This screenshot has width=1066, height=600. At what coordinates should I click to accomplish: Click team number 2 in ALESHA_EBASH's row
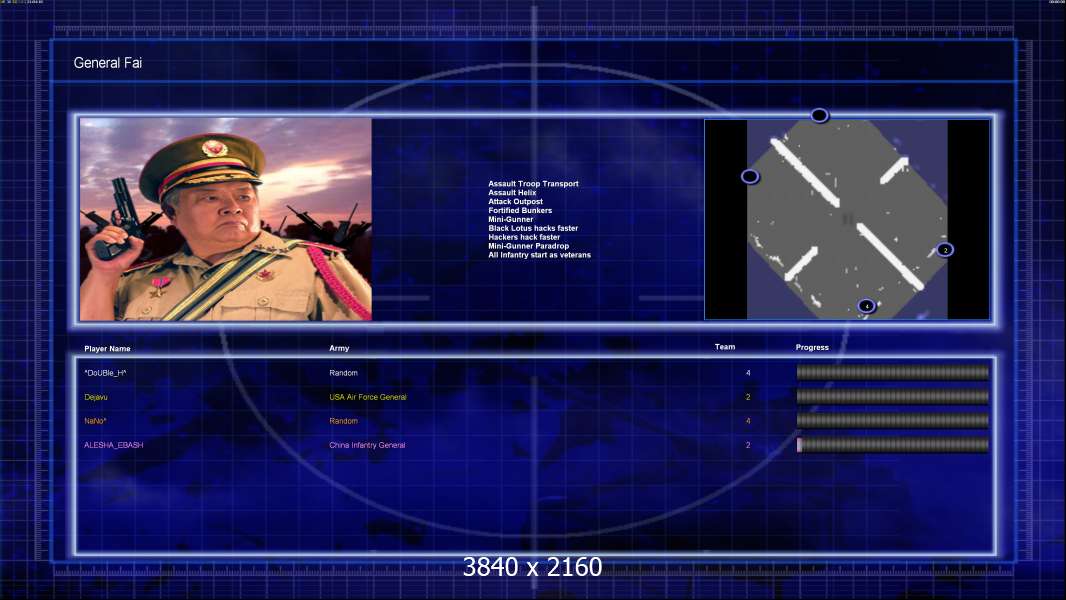tap(748, 445)
